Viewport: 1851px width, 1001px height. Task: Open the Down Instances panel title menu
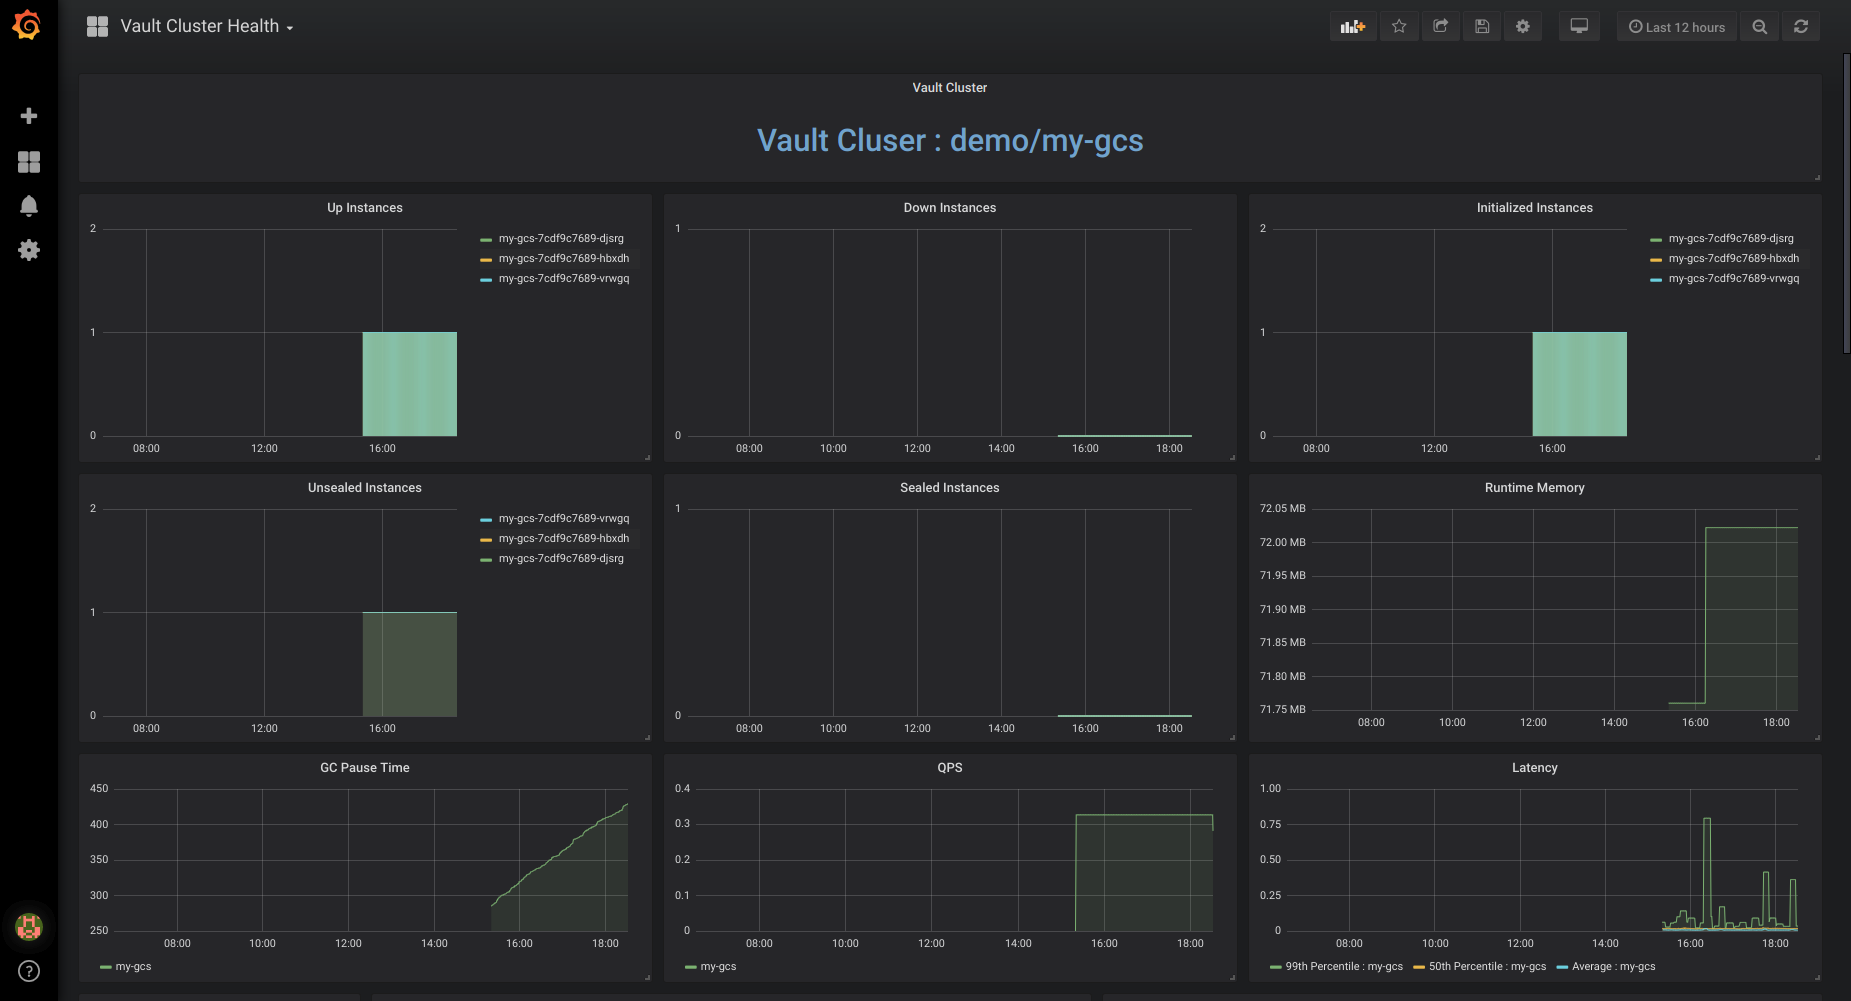tap(949, 207)
